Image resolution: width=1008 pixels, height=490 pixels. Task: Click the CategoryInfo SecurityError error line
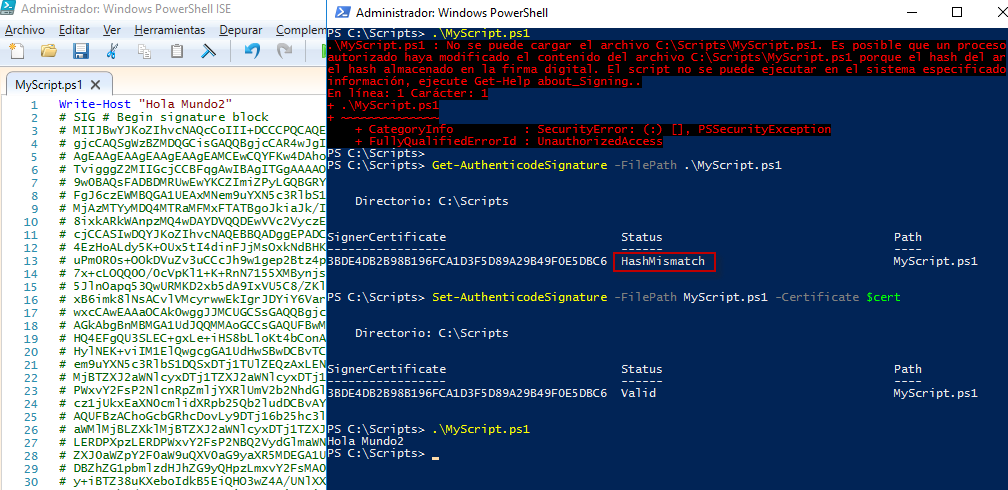pyautogui.click(x=591, y=129)
